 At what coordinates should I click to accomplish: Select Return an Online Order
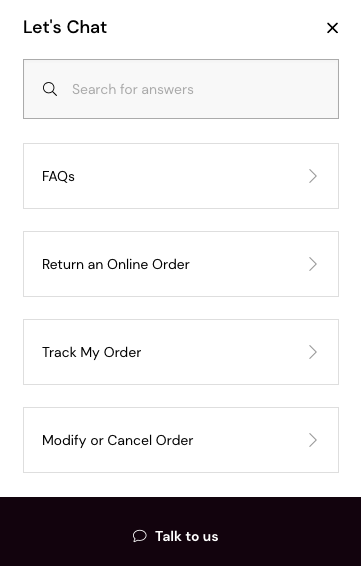coord(181,264)
